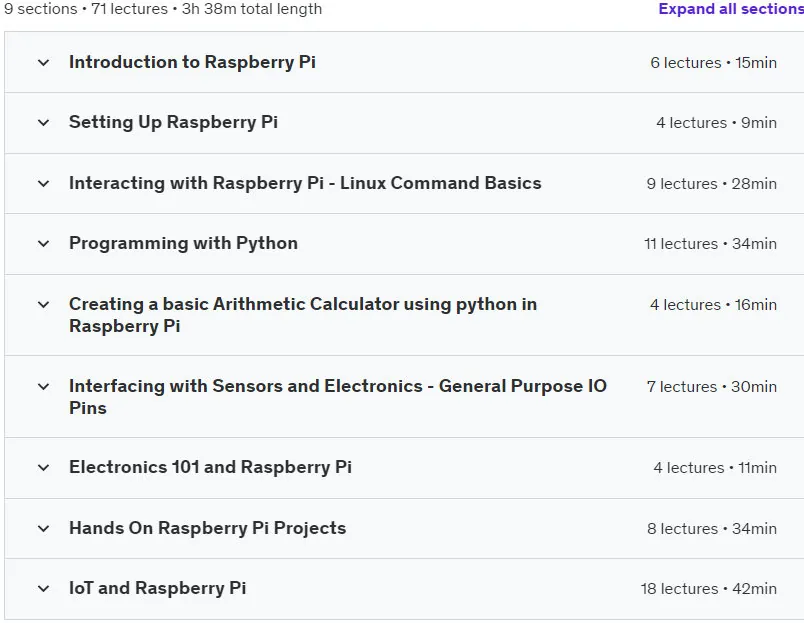Click the 8 lectures • 34min label
The image size is (804, 623).
pos(712,529)
